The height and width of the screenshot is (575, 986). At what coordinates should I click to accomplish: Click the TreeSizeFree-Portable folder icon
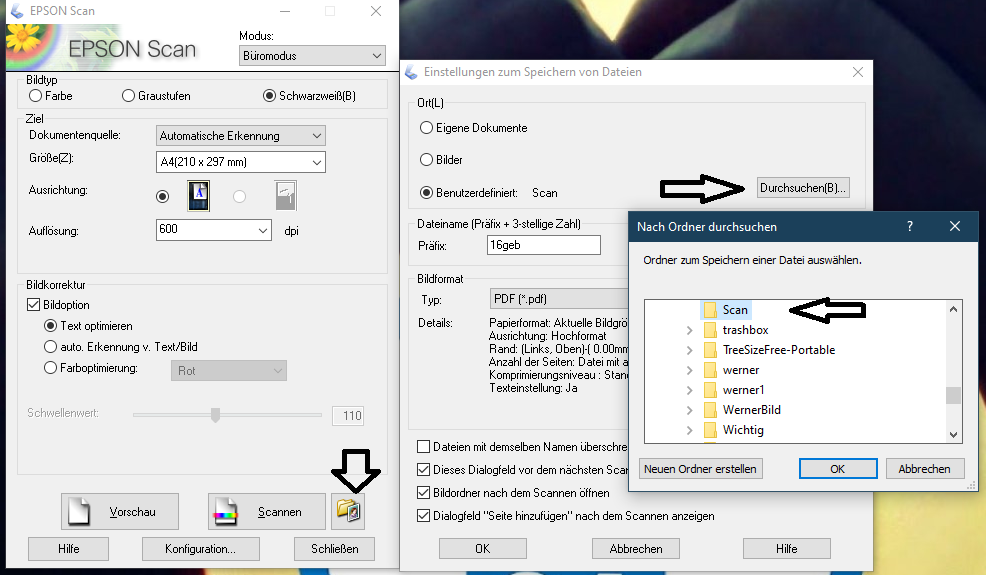(x=710, y=350)
